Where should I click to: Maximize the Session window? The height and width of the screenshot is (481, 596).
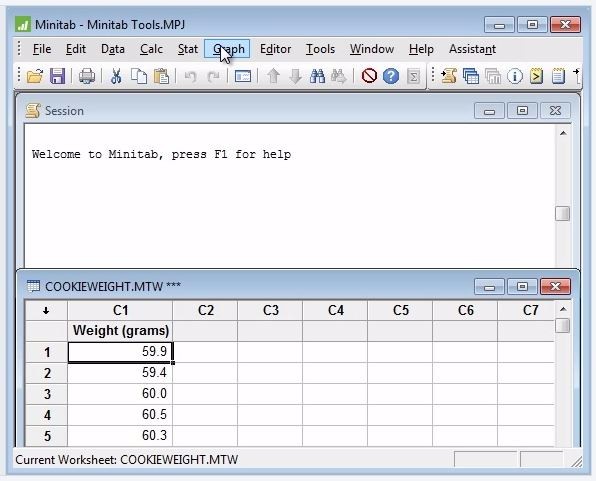(522, 111)
